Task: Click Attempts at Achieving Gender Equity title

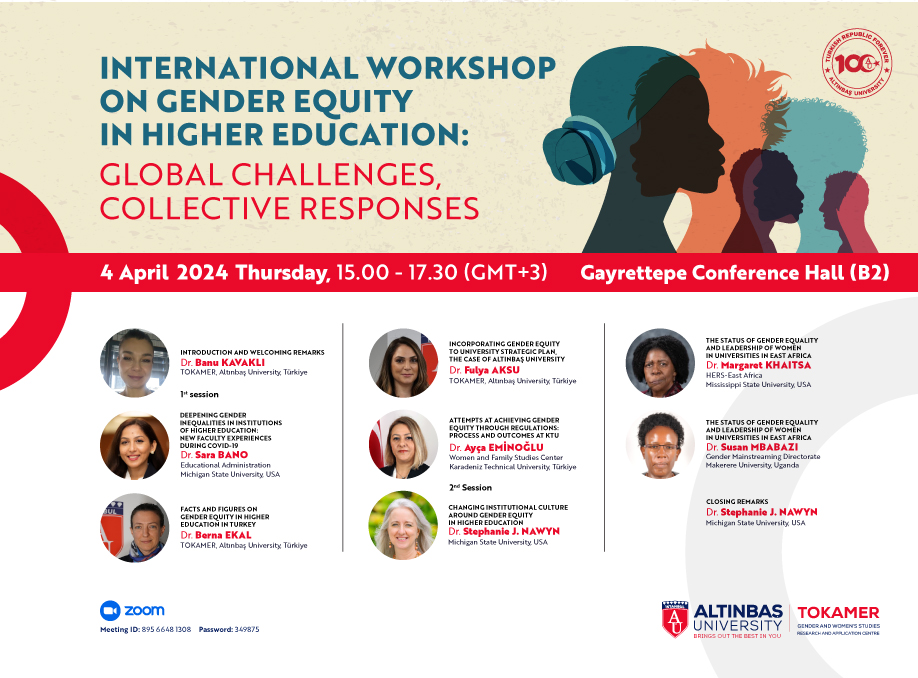Action: click(504, 428)
